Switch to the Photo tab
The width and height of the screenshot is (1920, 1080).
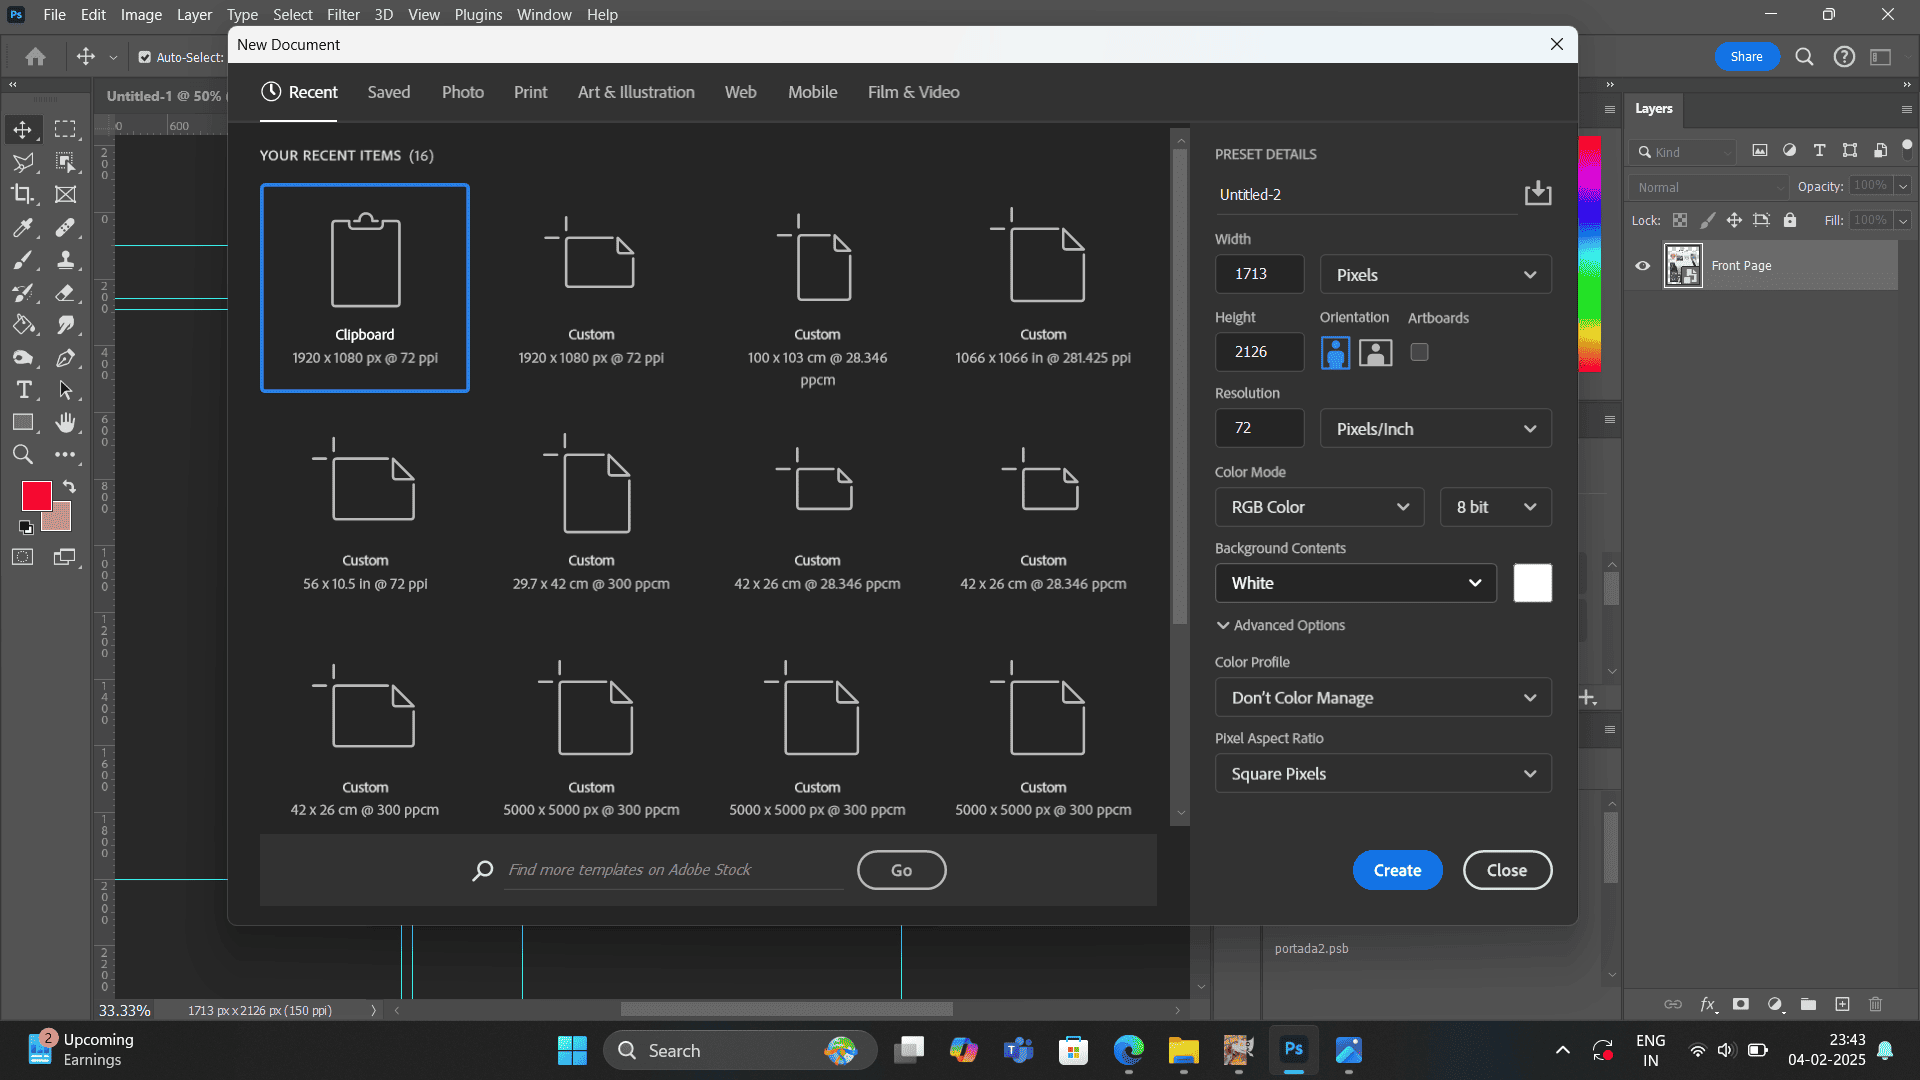(x=462, y=92)
